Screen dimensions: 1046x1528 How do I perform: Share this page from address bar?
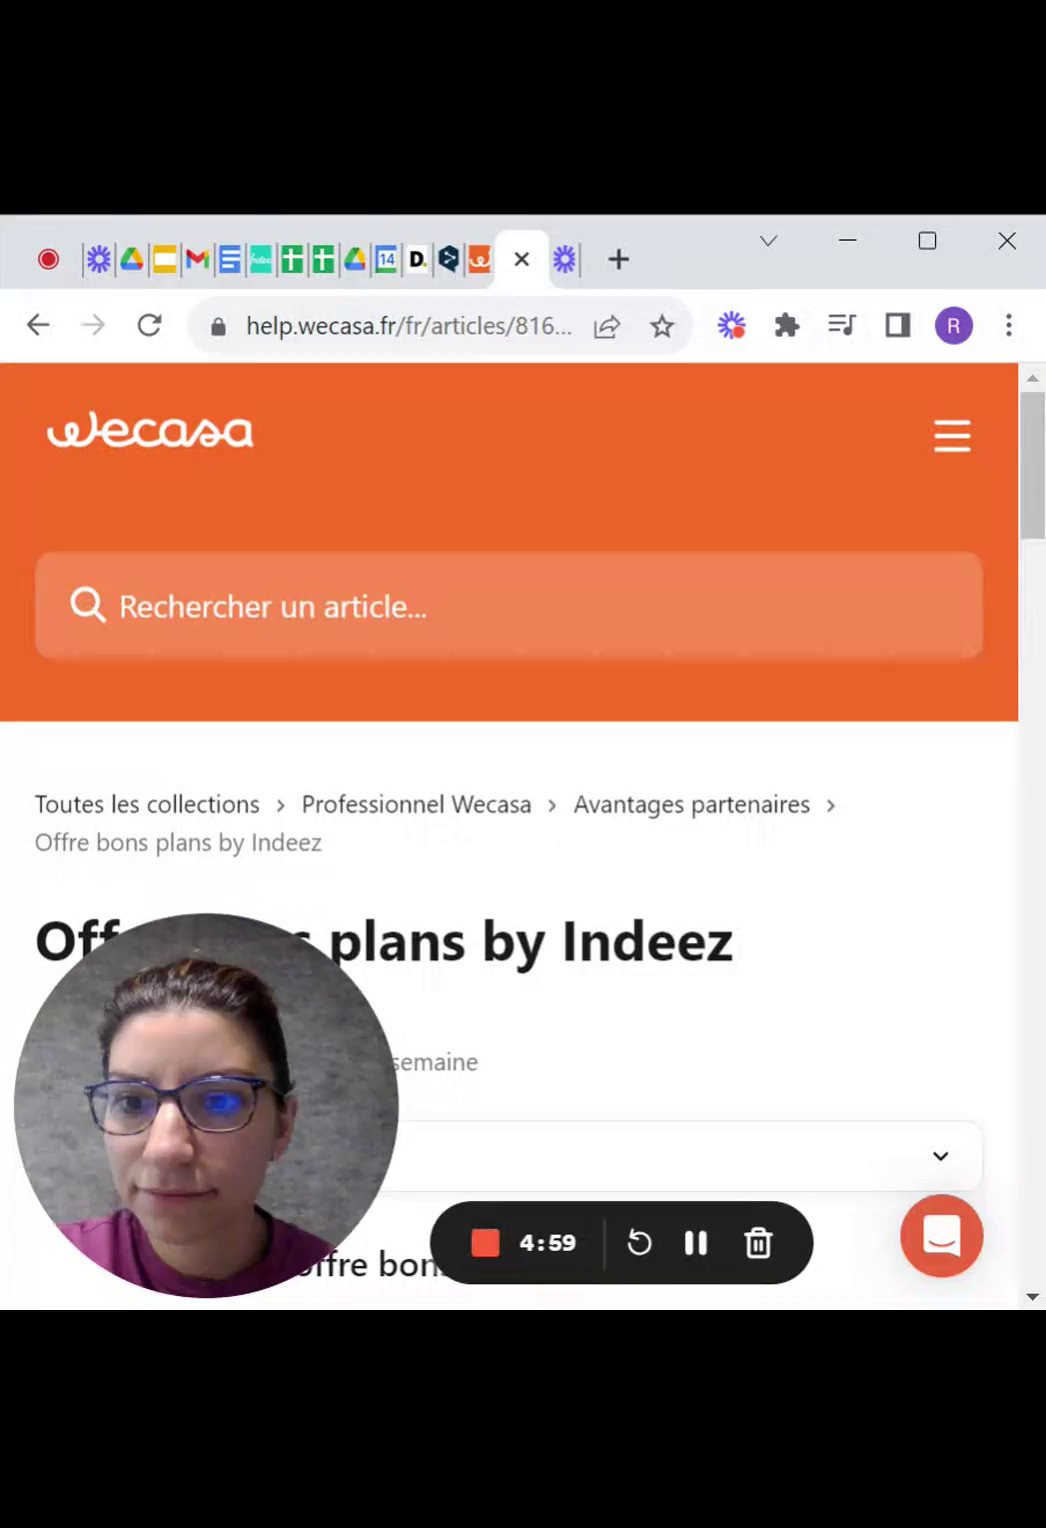tap(607, 326)
